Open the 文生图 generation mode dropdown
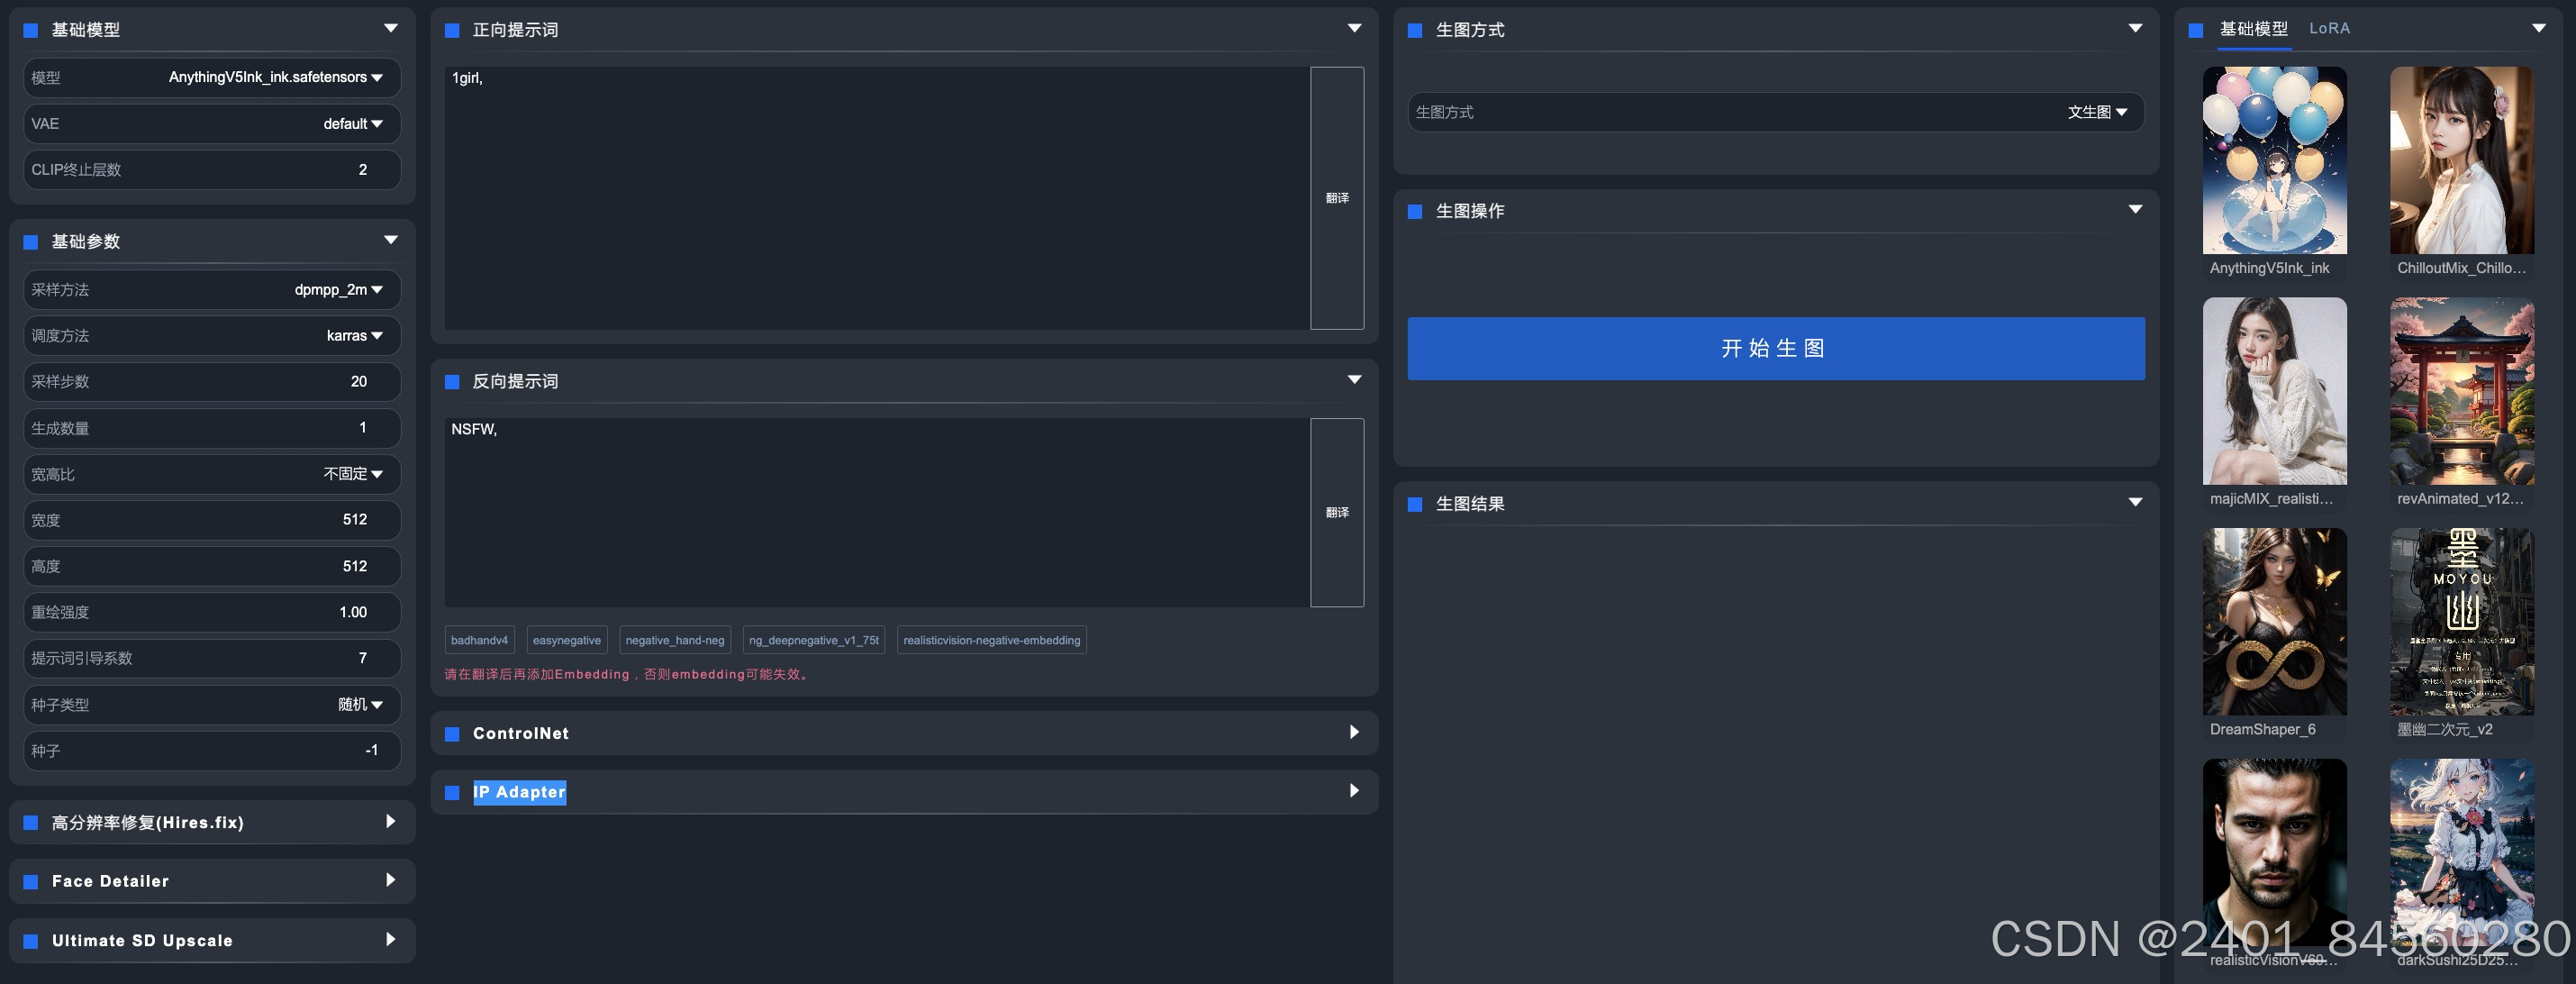The image size is (2576, 984). [2097, 112]
